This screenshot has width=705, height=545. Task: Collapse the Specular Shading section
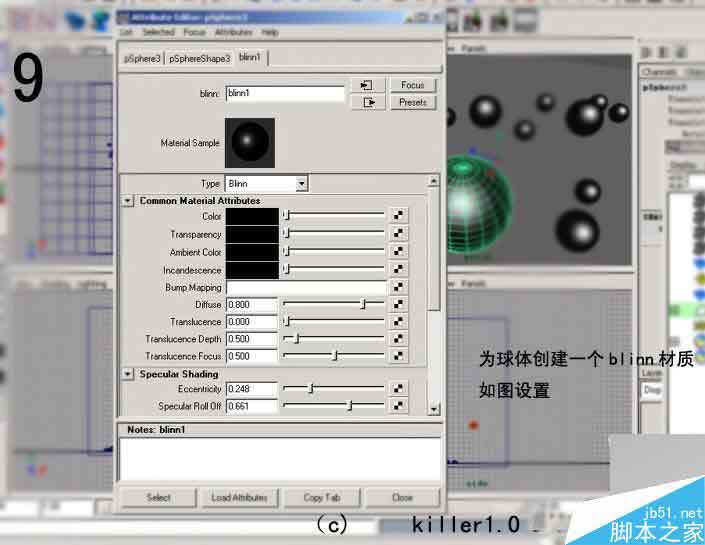128,374
